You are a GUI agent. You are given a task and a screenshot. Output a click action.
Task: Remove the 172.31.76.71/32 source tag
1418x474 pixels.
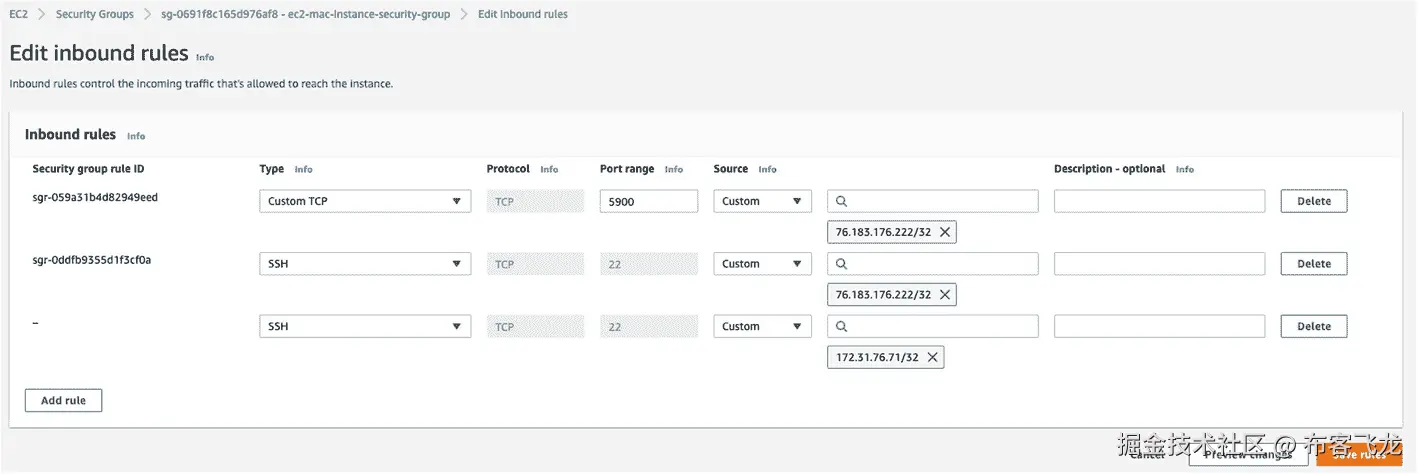933,358
